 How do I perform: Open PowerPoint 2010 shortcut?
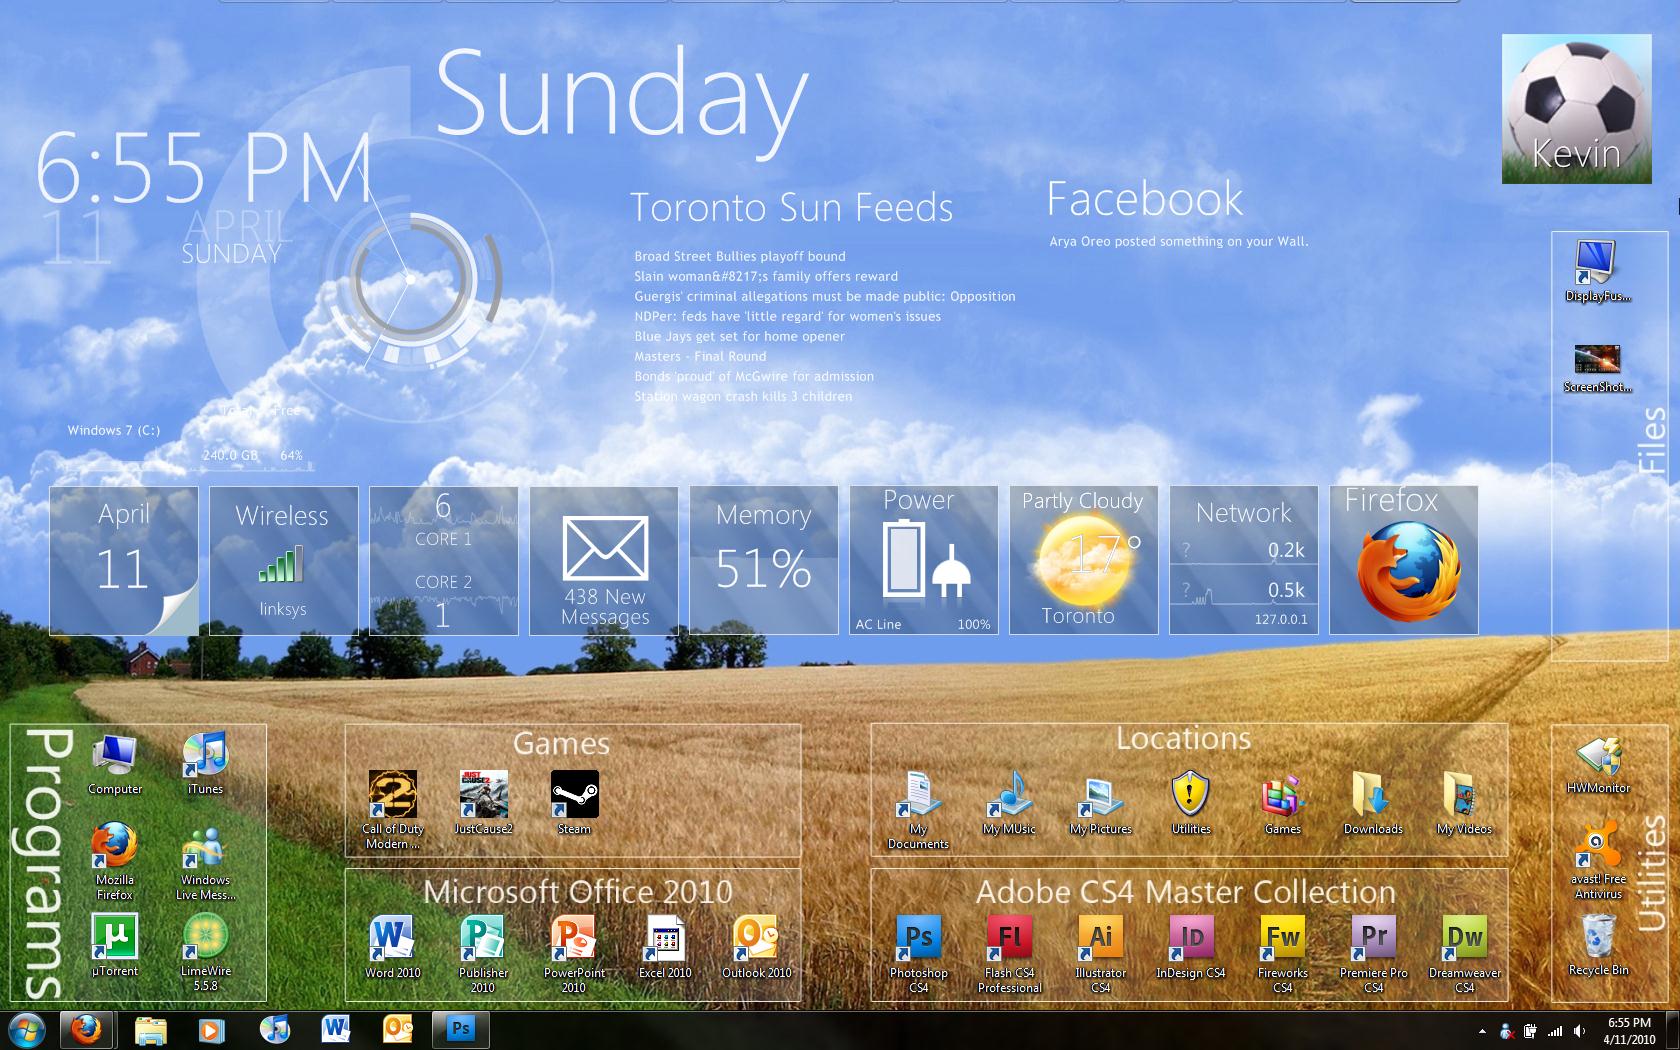(574, 954)
